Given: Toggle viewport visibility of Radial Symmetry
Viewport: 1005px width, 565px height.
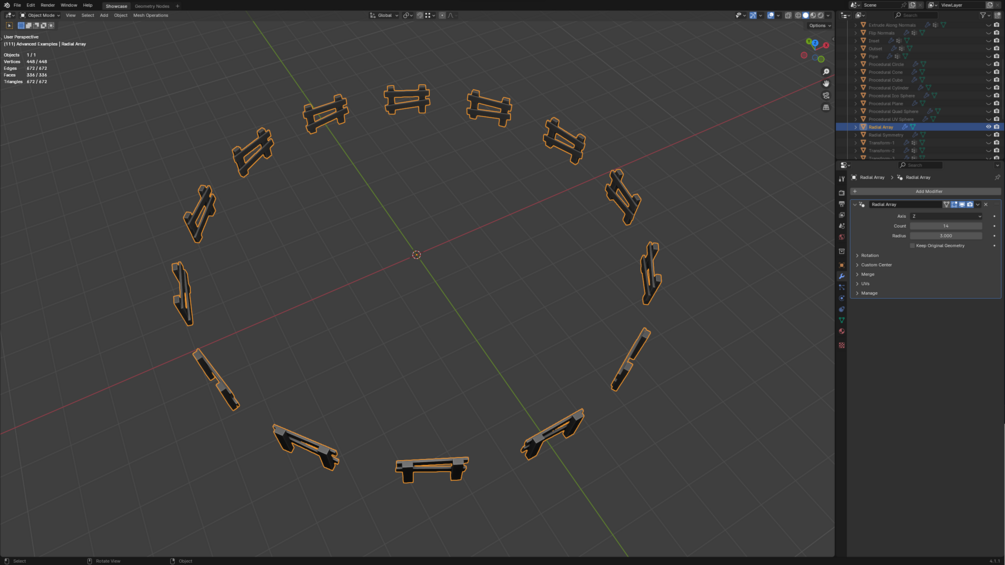Looking at the screenshot, I should click(988, 135).
